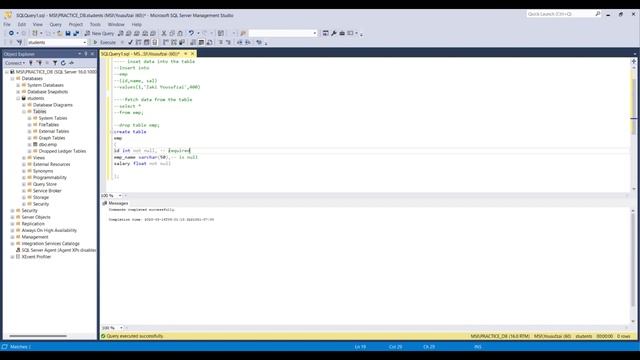Click the '0 rows' status bar text
This screenshot has width=640, height=360.
tap(624, 336)
